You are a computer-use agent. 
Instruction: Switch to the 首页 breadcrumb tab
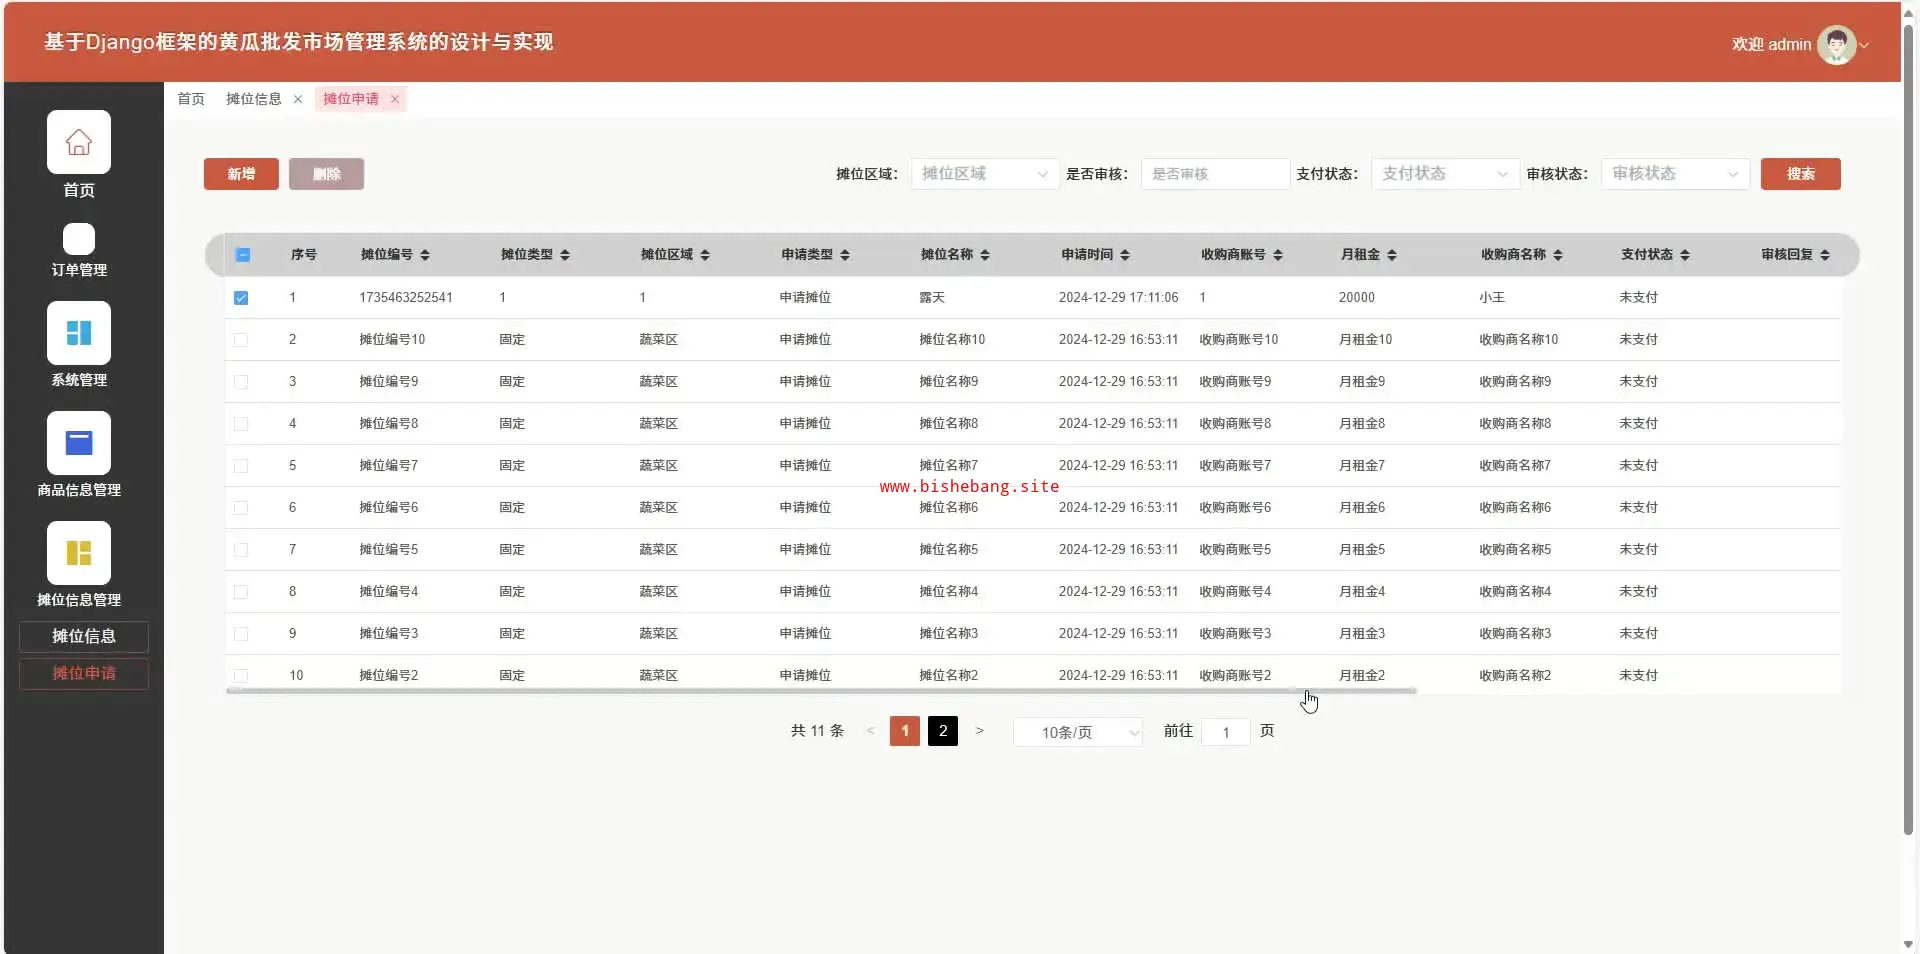(x=191, y=99)
